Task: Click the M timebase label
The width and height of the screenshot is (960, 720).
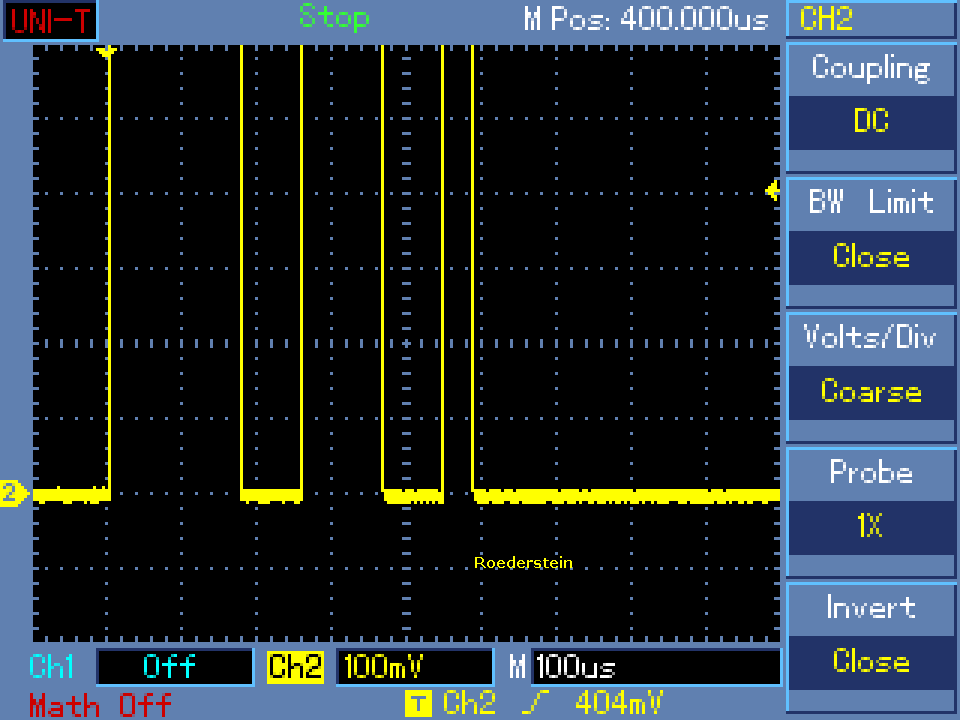Action: point(517,667)
